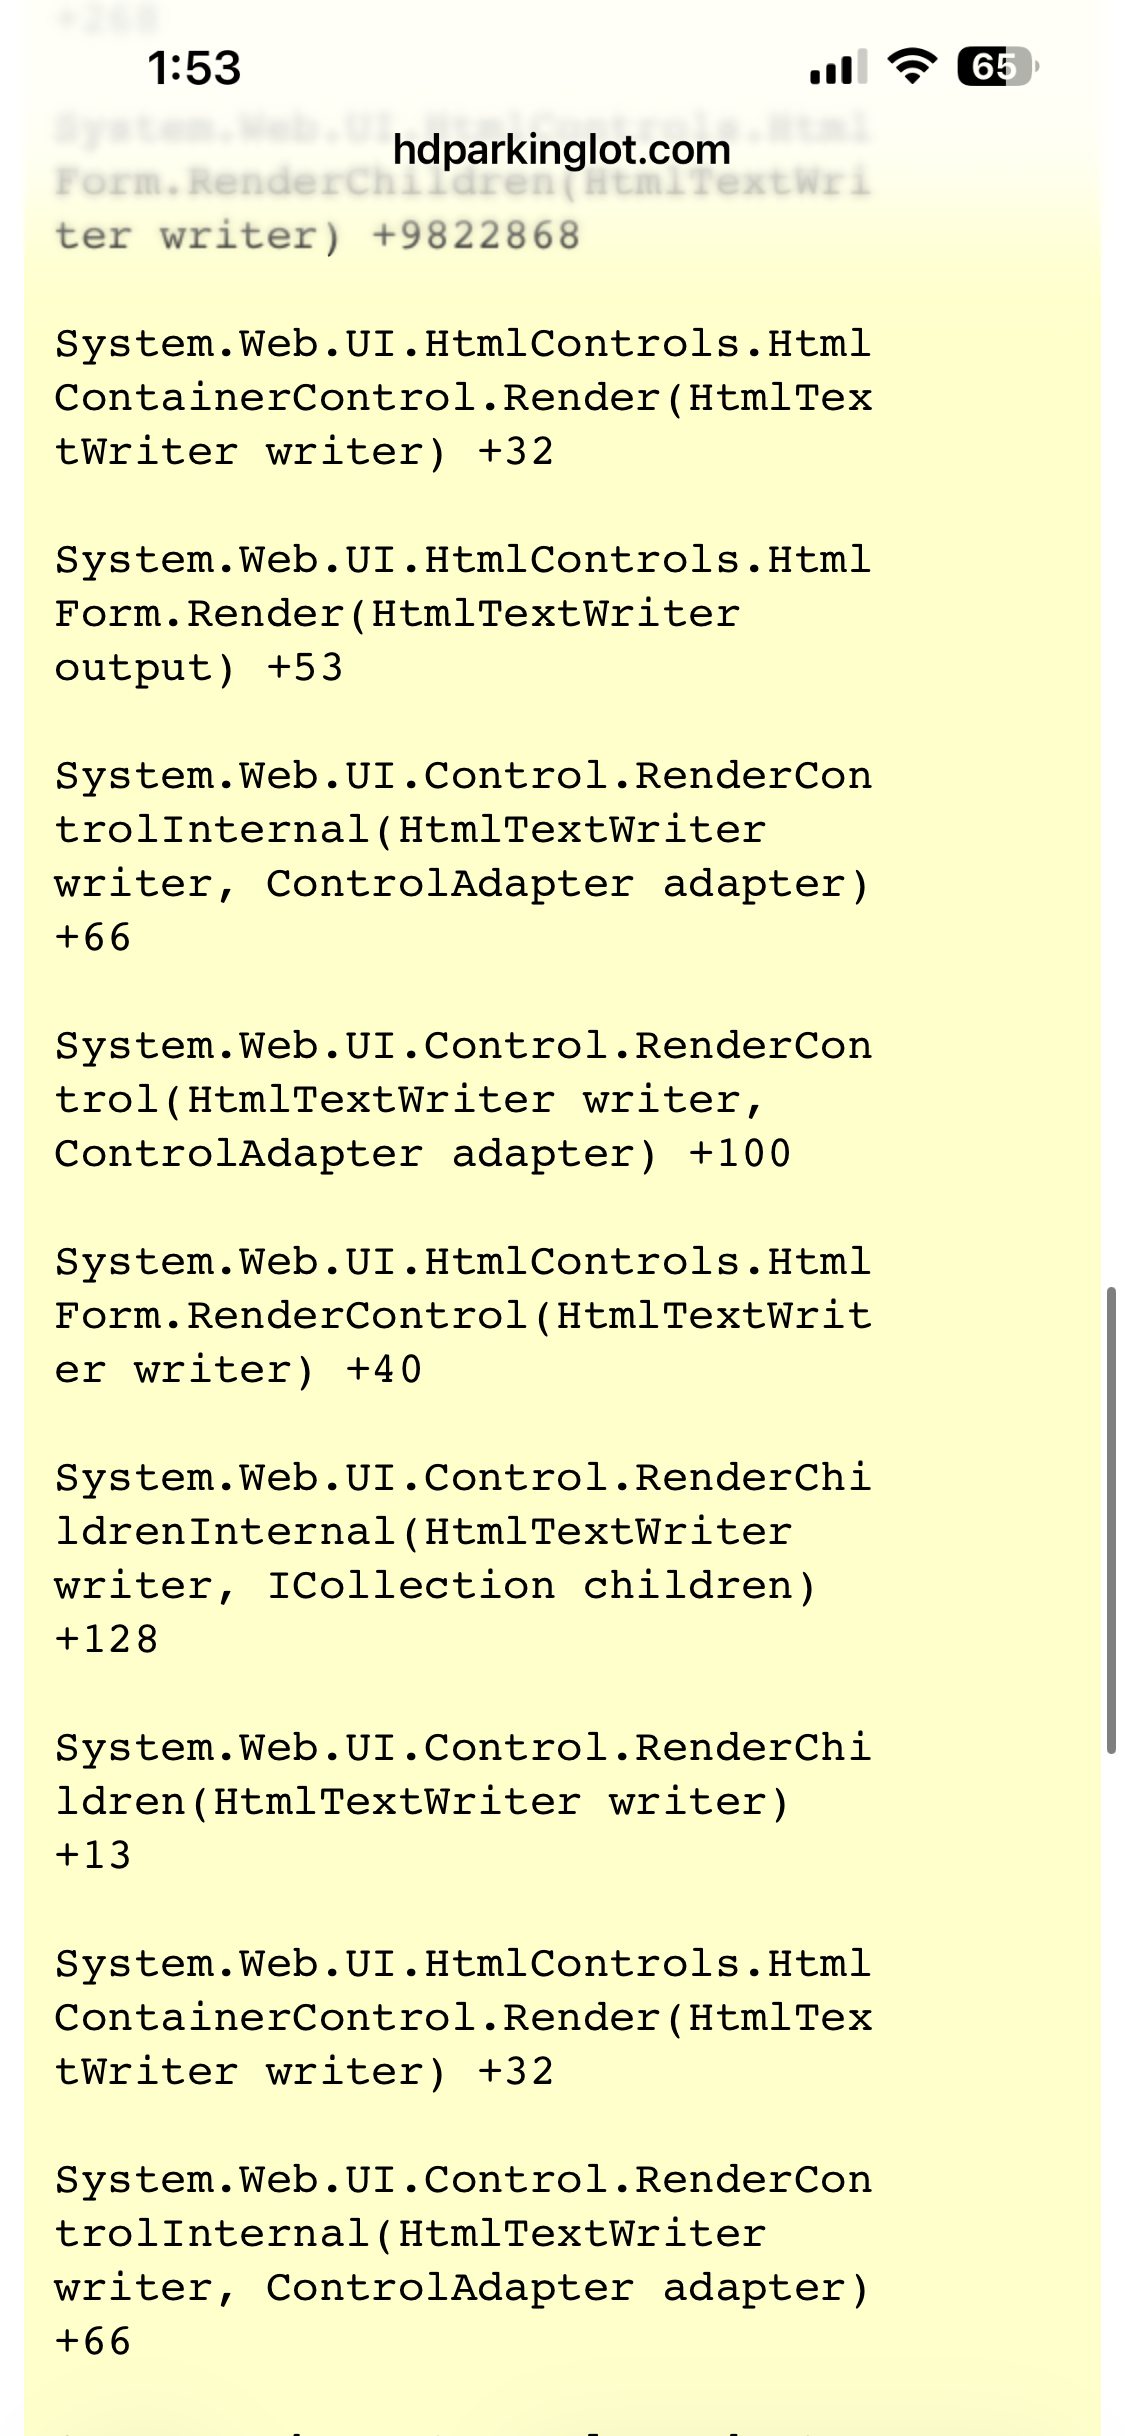Tap the ldrenInternal(HtmlTextWriter text line
Screen dimensions: 1125x2436
(422, 1531)
